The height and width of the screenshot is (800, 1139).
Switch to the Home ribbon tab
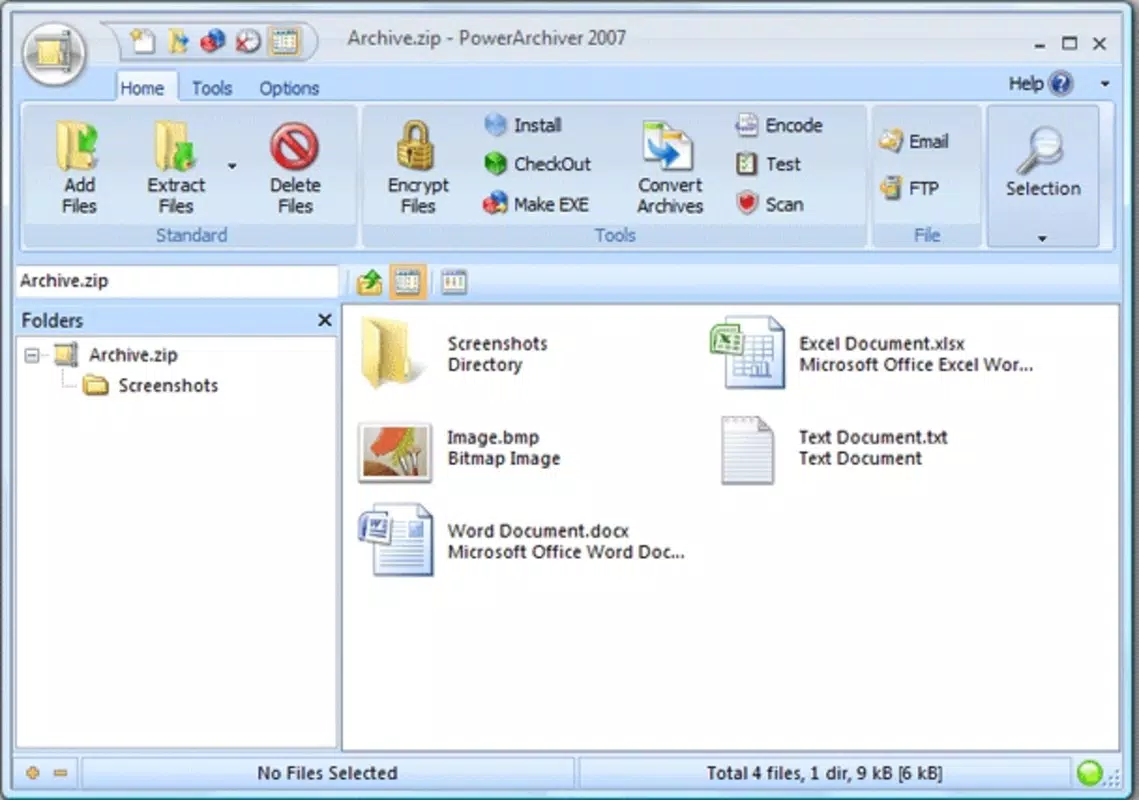(142, 88)
